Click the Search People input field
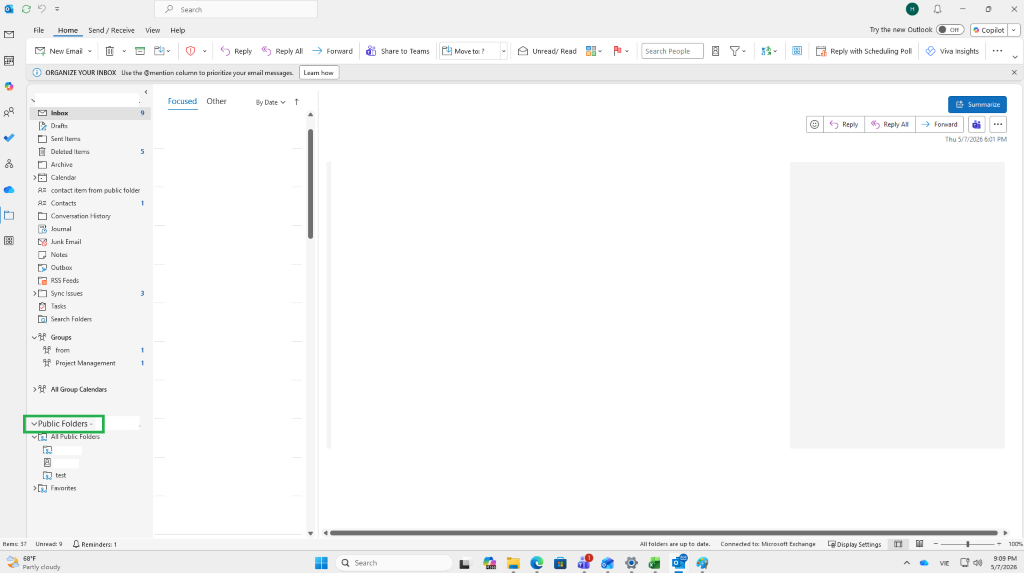 (672, 51)
